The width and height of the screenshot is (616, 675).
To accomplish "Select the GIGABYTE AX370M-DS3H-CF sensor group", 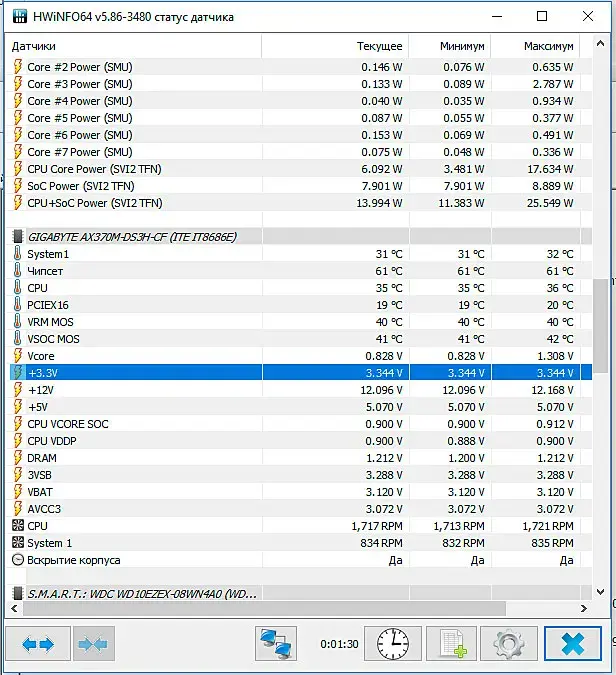I will click(x=299, y=237).
